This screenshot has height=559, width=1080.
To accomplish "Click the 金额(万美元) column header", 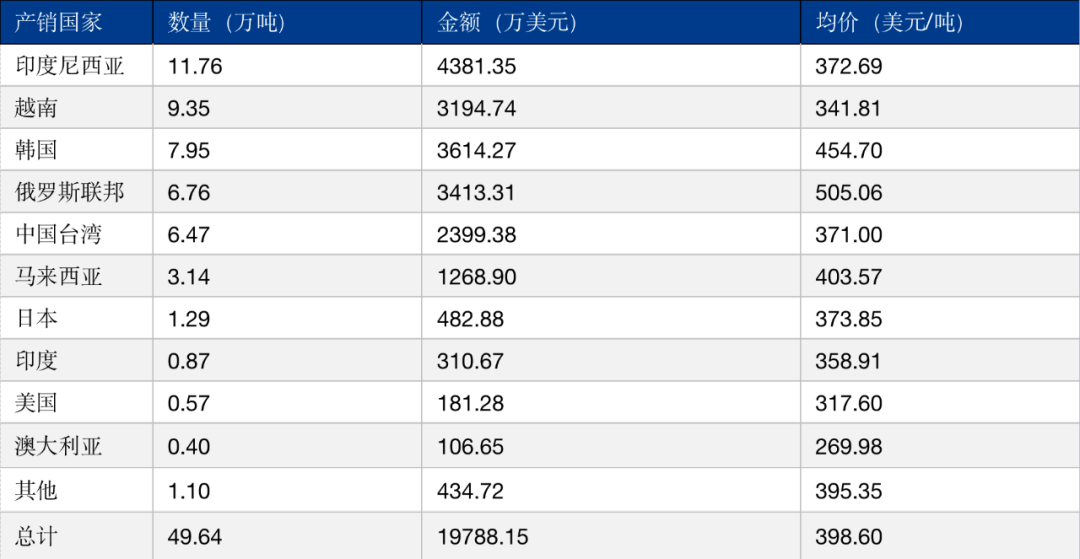I will click(507, 23).
